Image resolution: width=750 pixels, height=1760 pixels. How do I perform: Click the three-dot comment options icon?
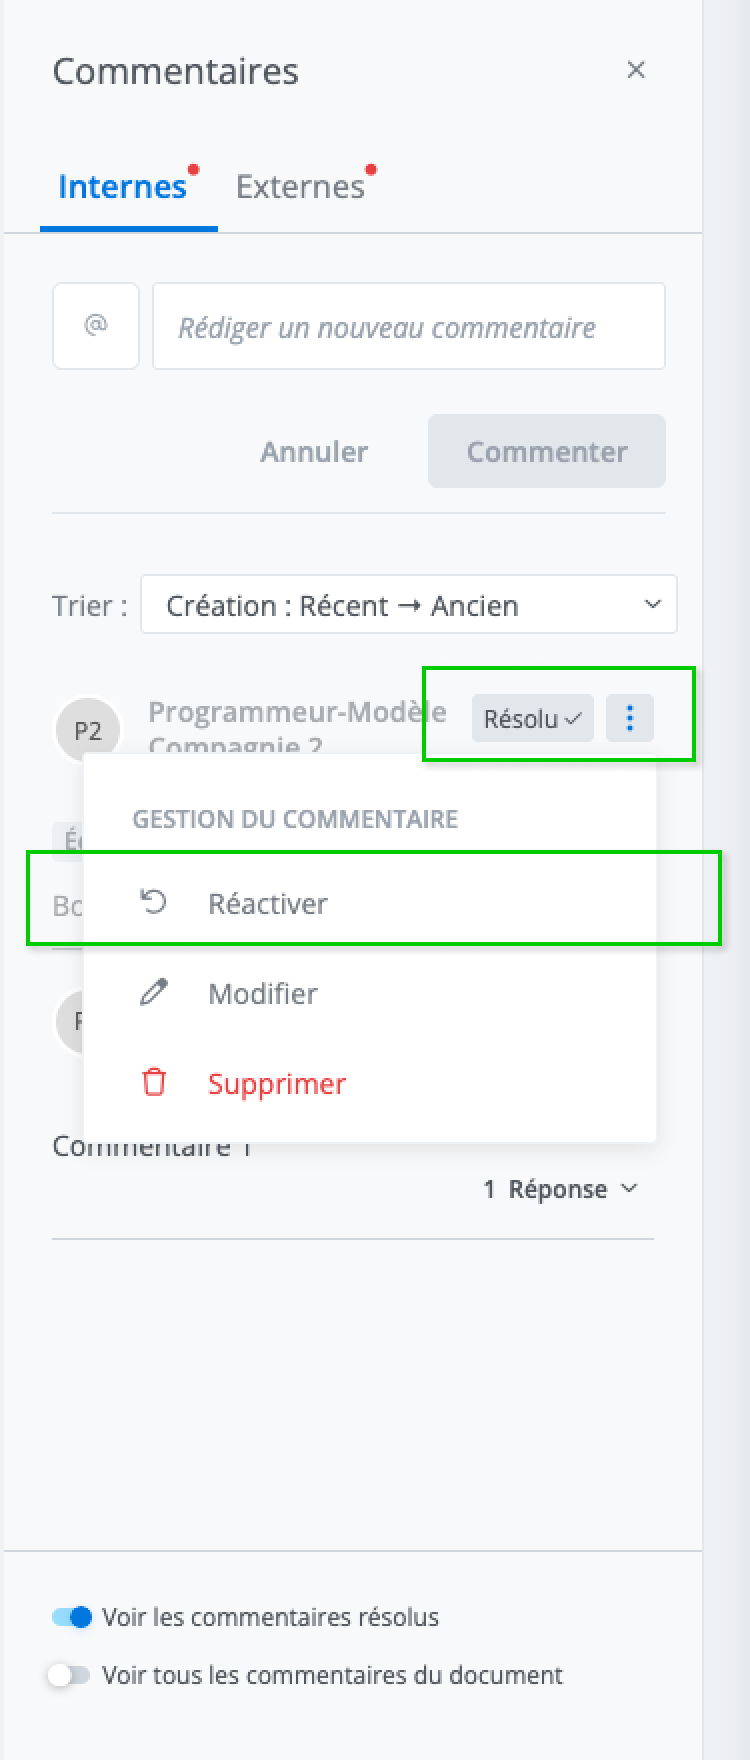pos(630,718)
